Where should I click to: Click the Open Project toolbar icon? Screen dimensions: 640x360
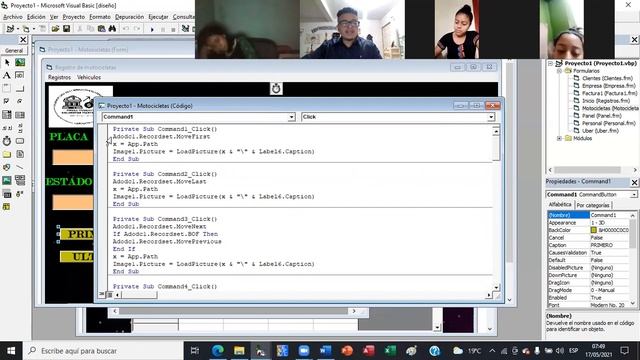(55, 29)
